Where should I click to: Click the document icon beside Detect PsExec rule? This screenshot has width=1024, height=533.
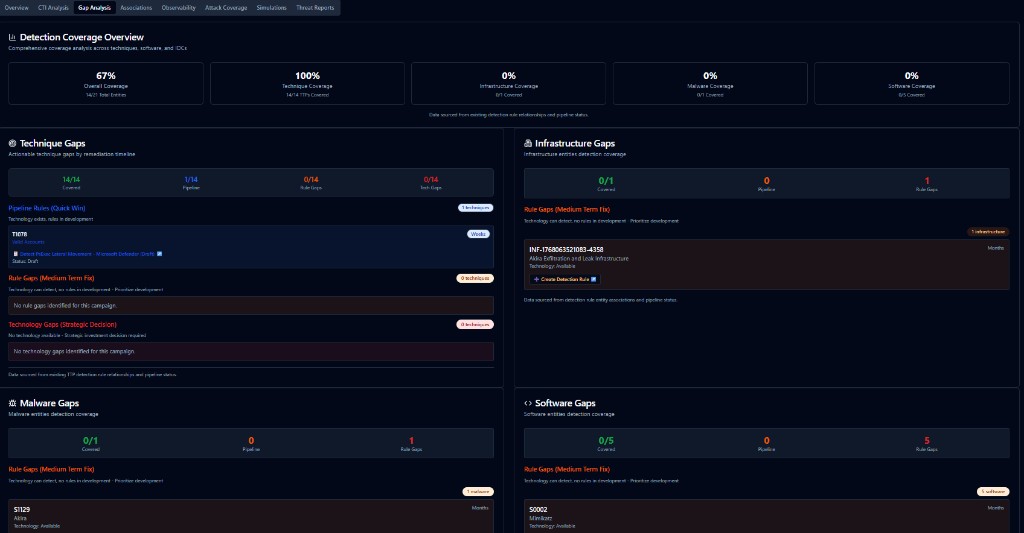16,253
